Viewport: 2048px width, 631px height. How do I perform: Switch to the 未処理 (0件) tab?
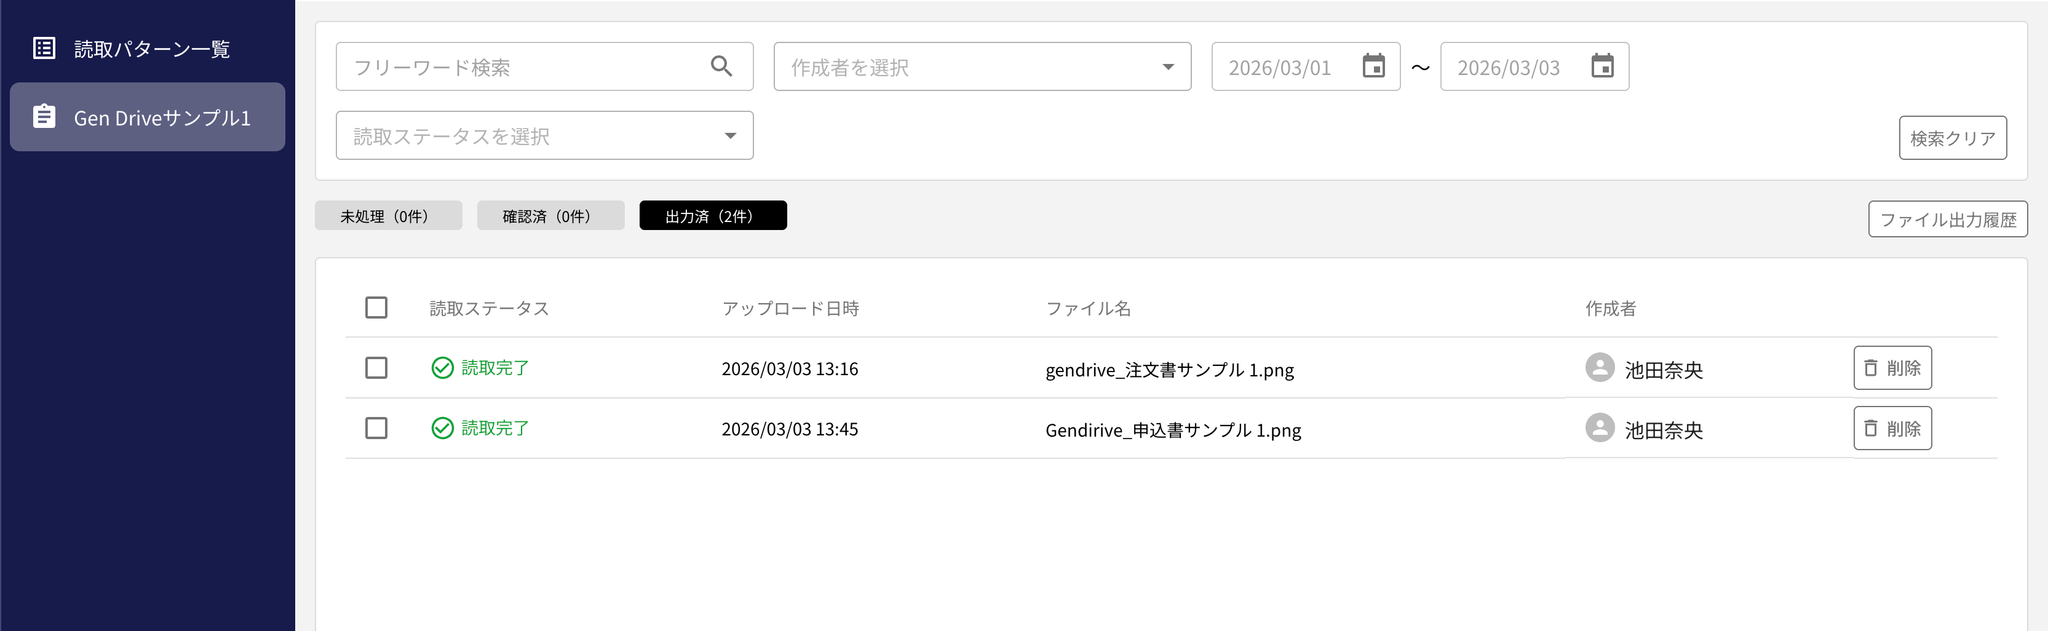click(388, 216)
